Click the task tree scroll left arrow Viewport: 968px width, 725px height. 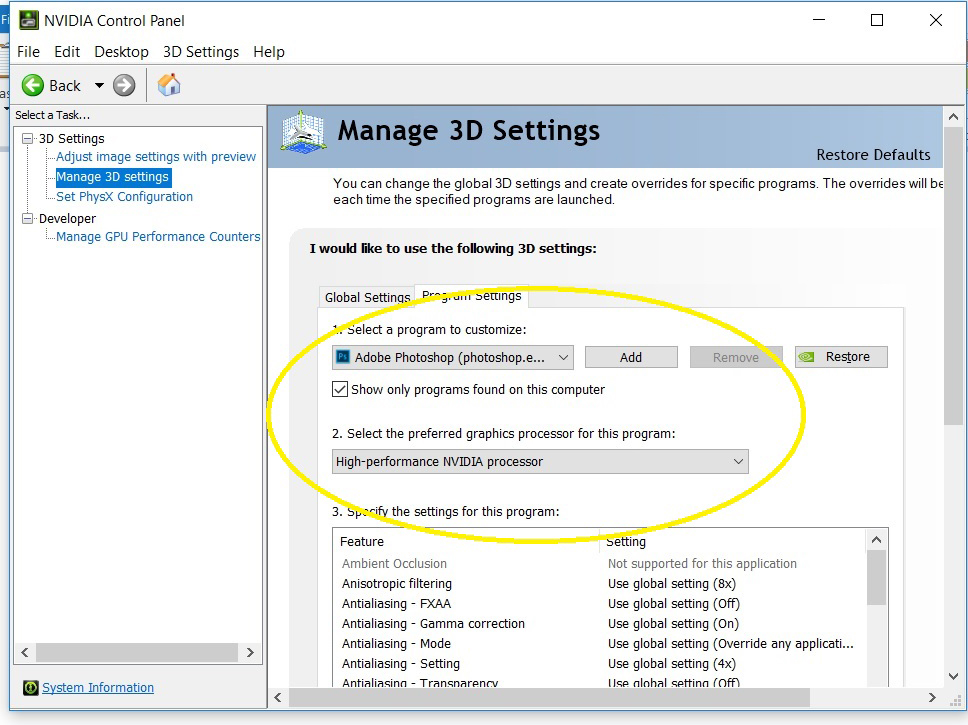coord(25,652)
